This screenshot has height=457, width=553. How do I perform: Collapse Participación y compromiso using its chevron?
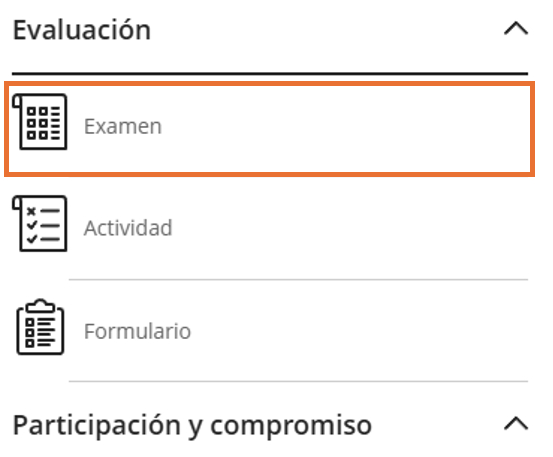click(x=516, y=424)
